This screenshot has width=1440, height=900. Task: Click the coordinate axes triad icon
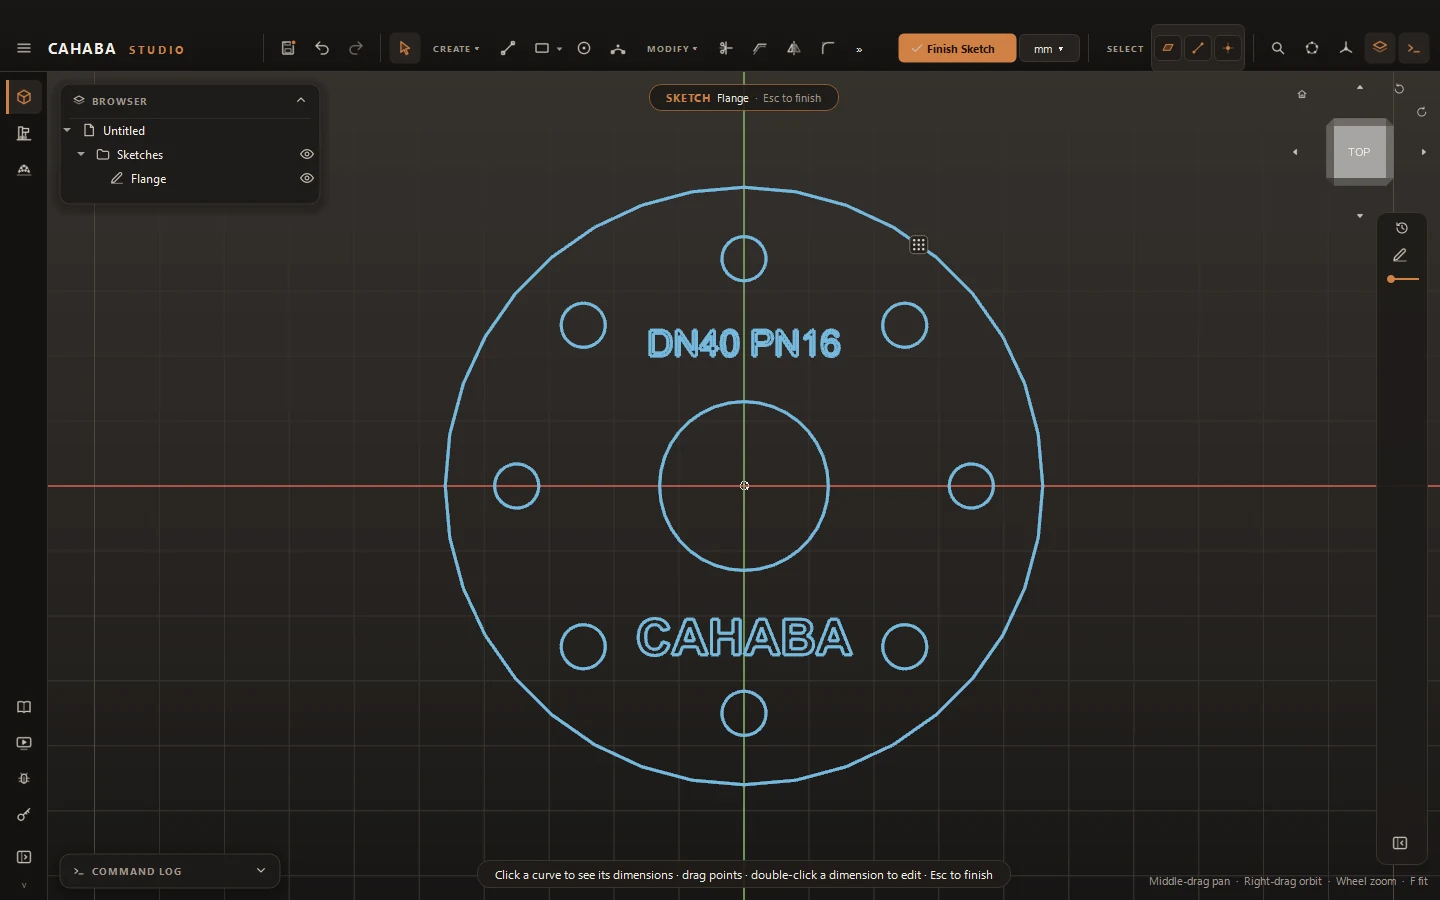[x=1346, y=48]
